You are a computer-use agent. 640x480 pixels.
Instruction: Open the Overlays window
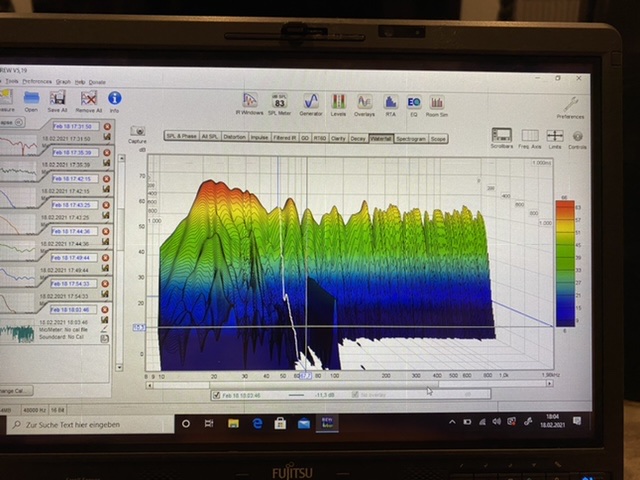pos(364,102)
